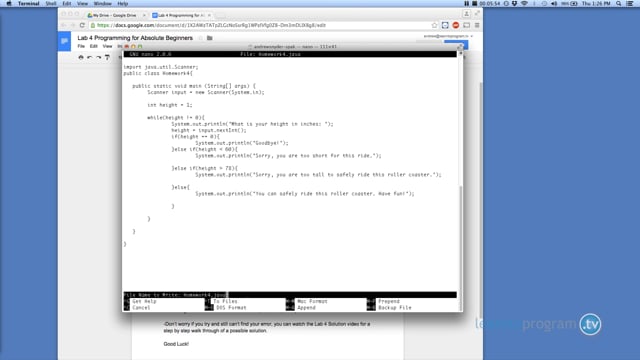Click the Chrome user profile icon
Screen dimensions: 640x360
click(x=467, y=14)
